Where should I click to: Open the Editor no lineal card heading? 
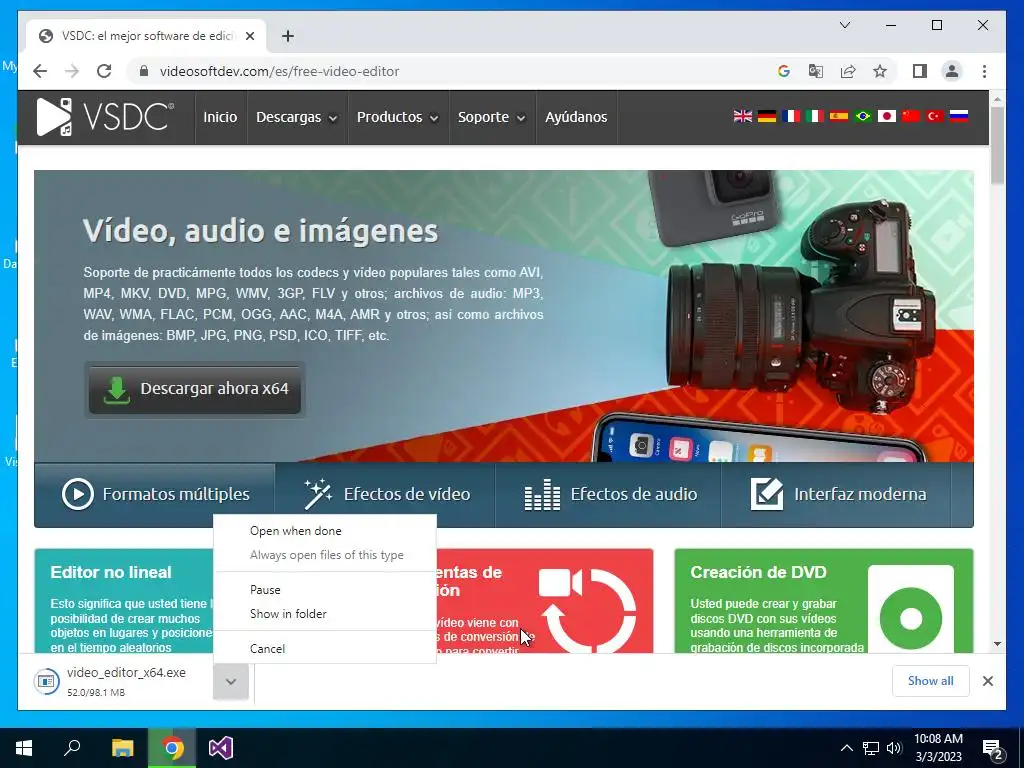pos(111,572)
